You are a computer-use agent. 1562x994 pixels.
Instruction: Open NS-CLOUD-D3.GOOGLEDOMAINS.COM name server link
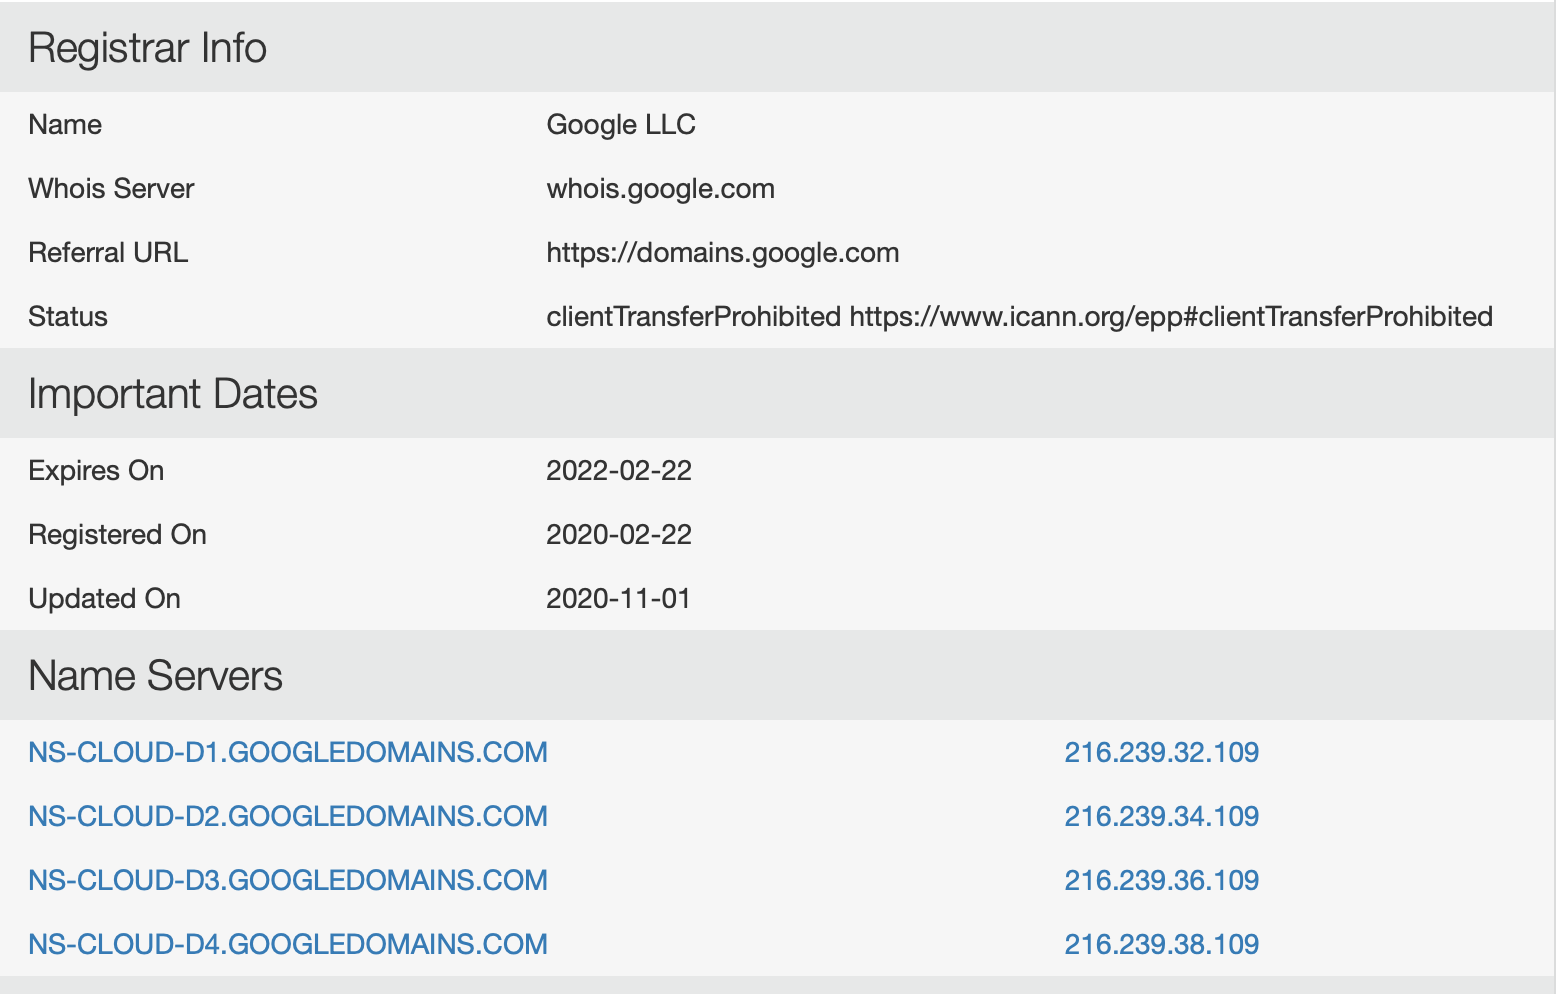[288, 880]
